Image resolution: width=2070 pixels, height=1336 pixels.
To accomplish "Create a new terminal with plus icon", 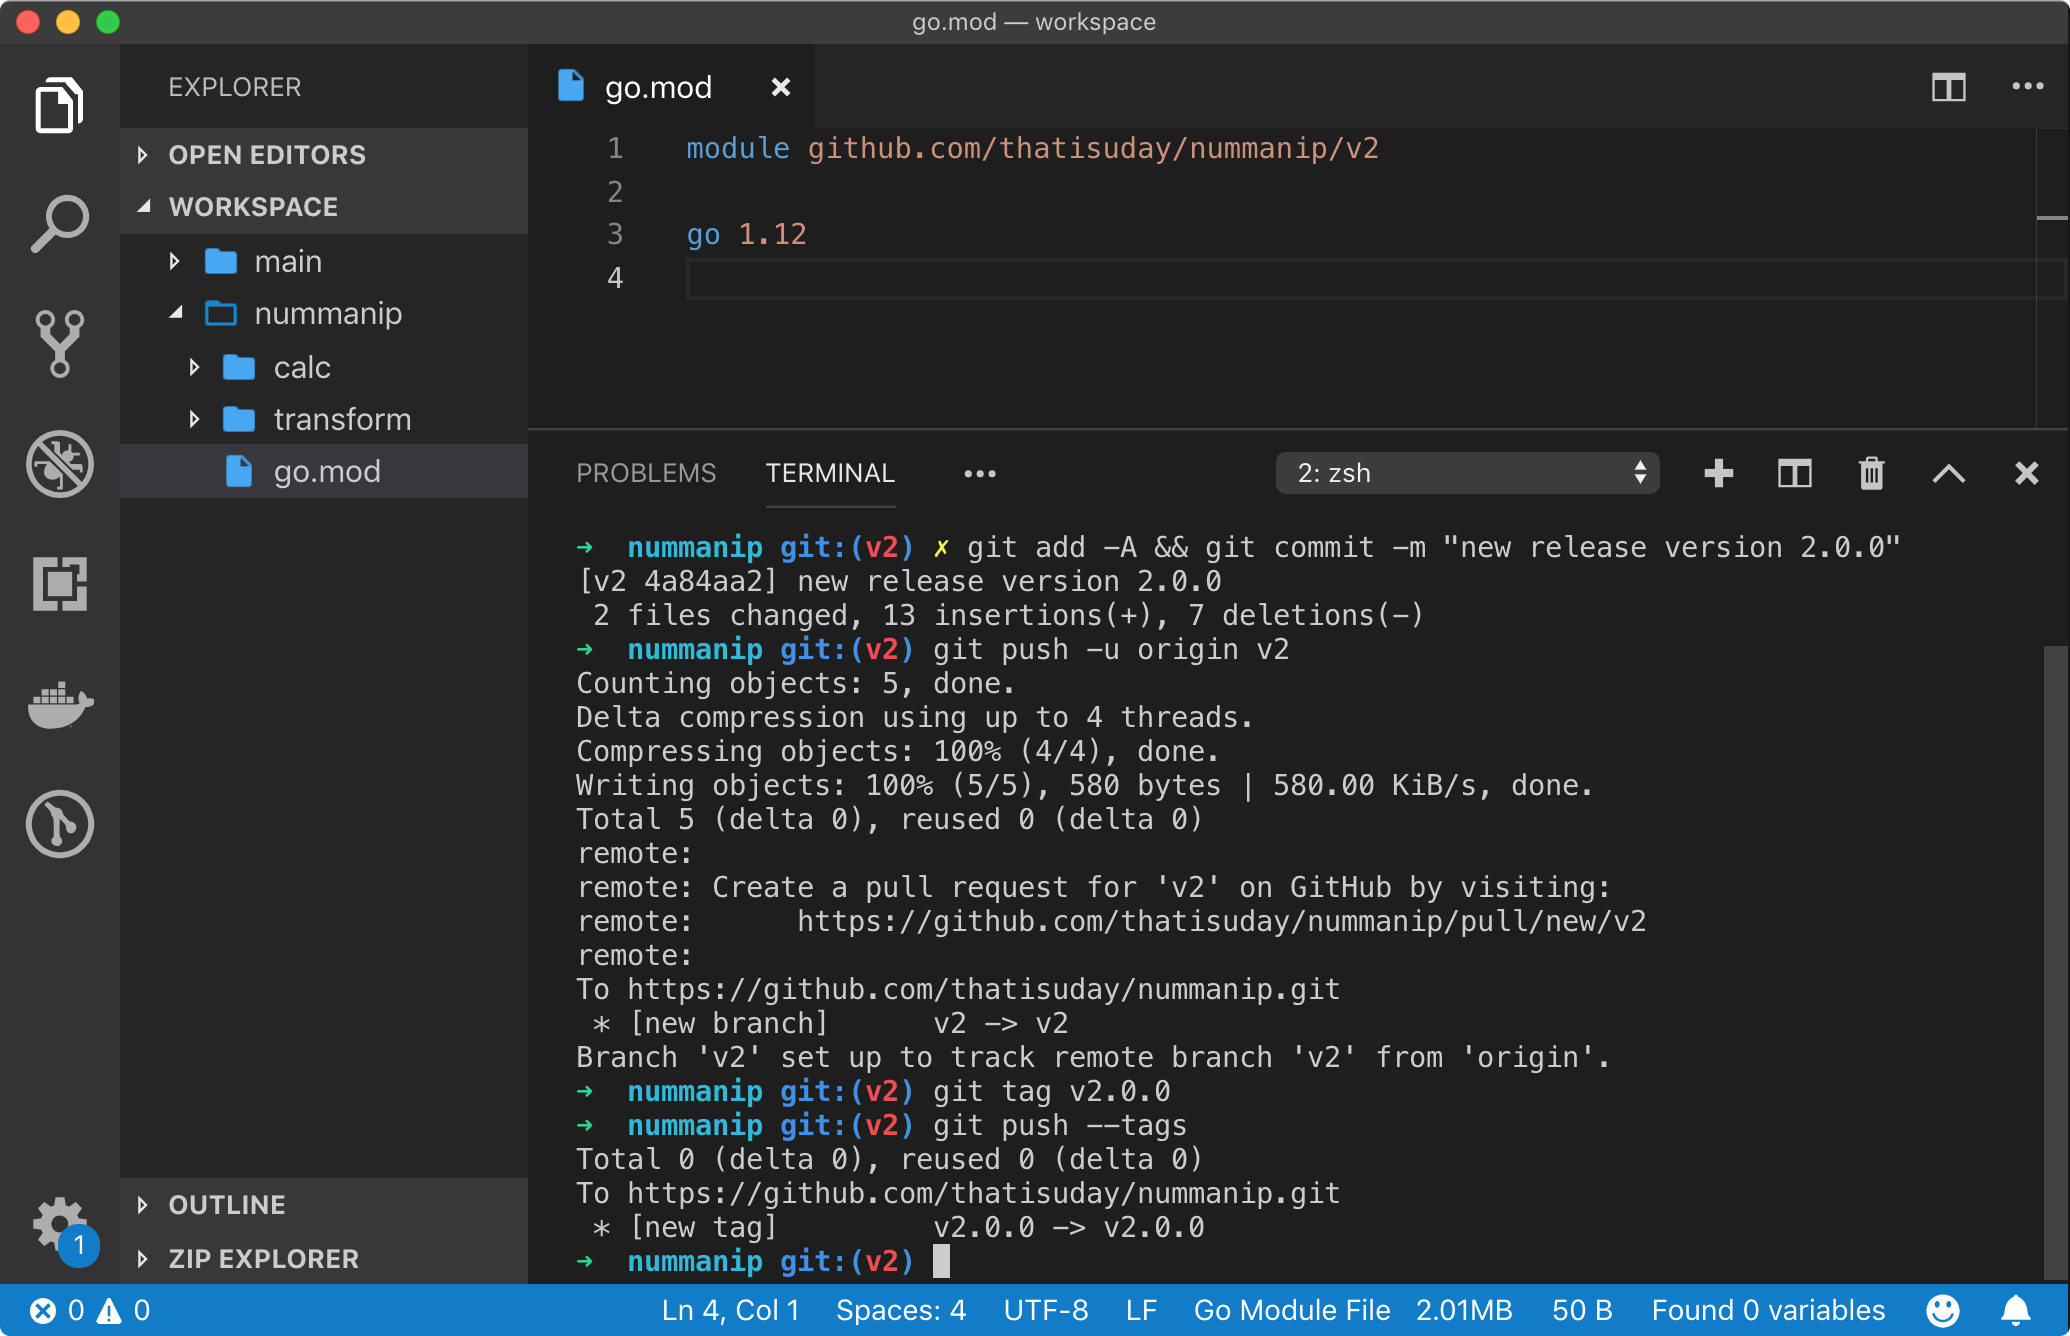I will coord(1718,473).
